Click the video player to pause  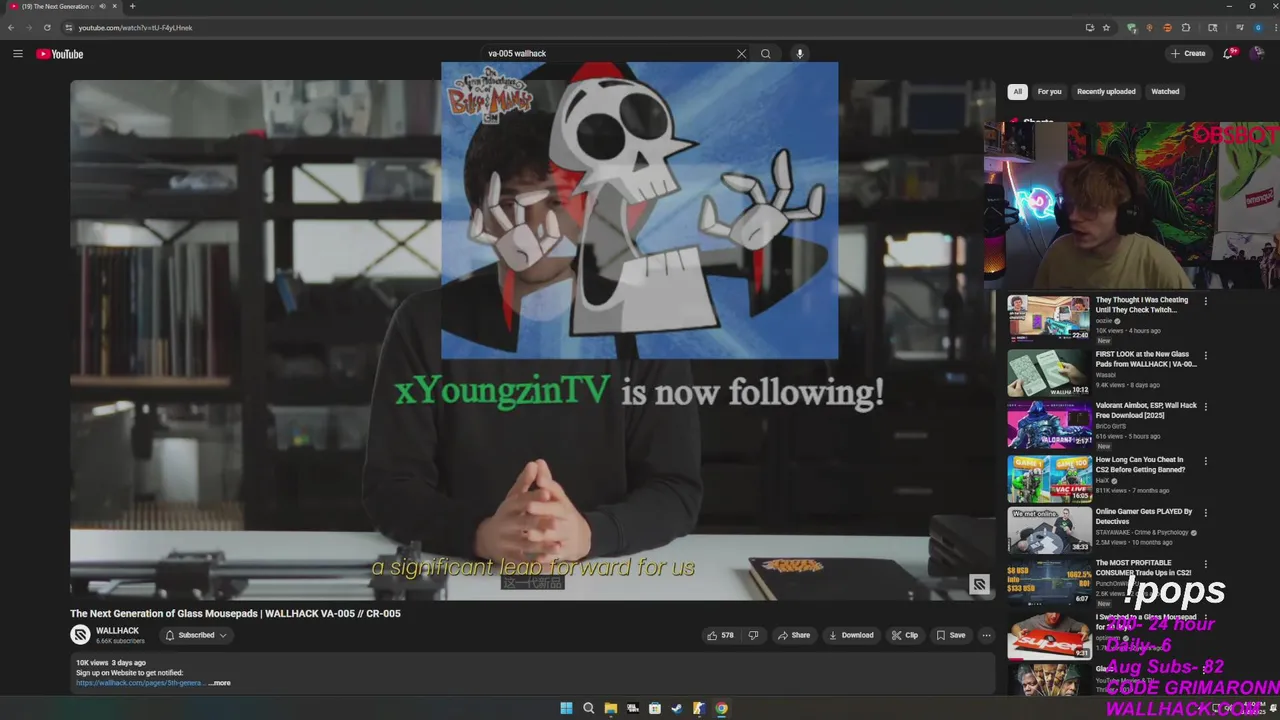(x=533, y=340)
